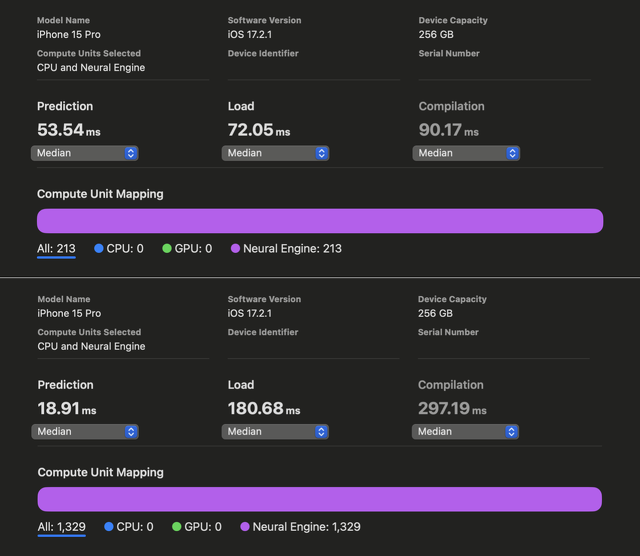
Task: Select the "All: 213" filter tab
Action: pos(56,249)
